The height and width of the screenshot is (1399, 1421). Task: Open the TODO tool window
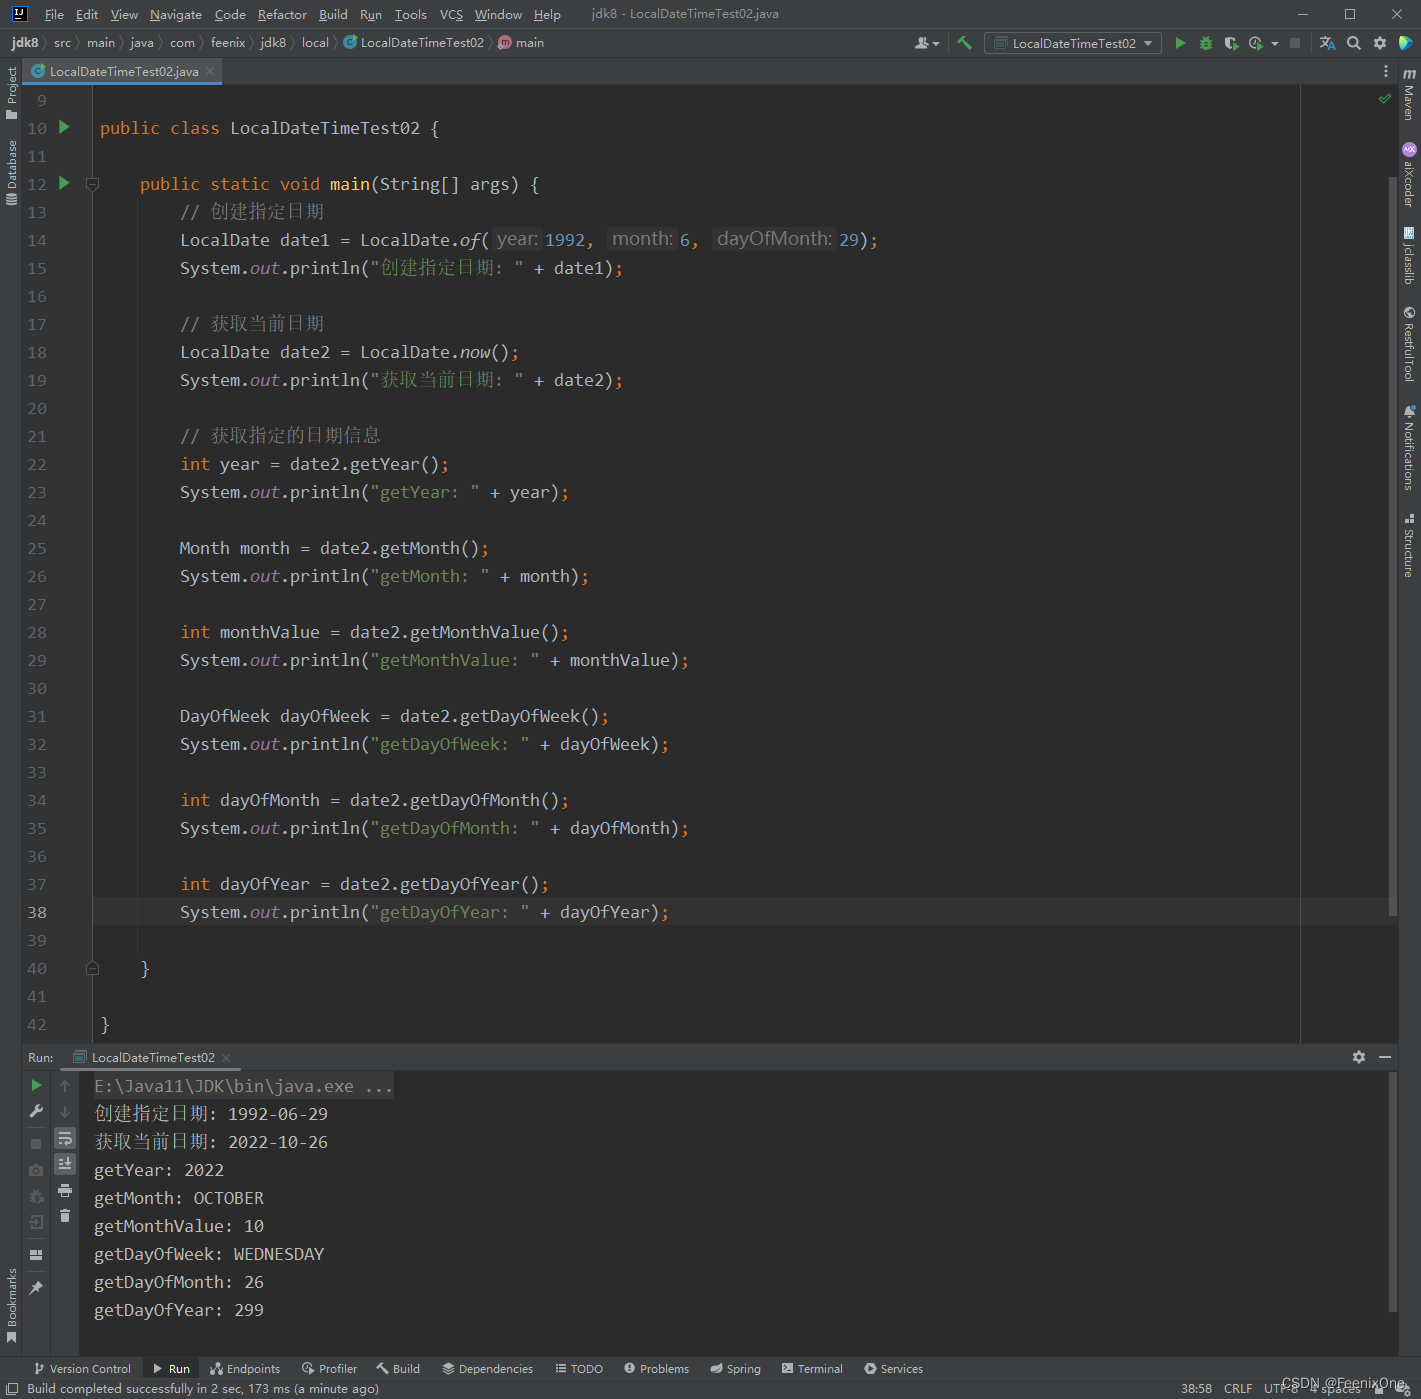(x=579, y=1369)
